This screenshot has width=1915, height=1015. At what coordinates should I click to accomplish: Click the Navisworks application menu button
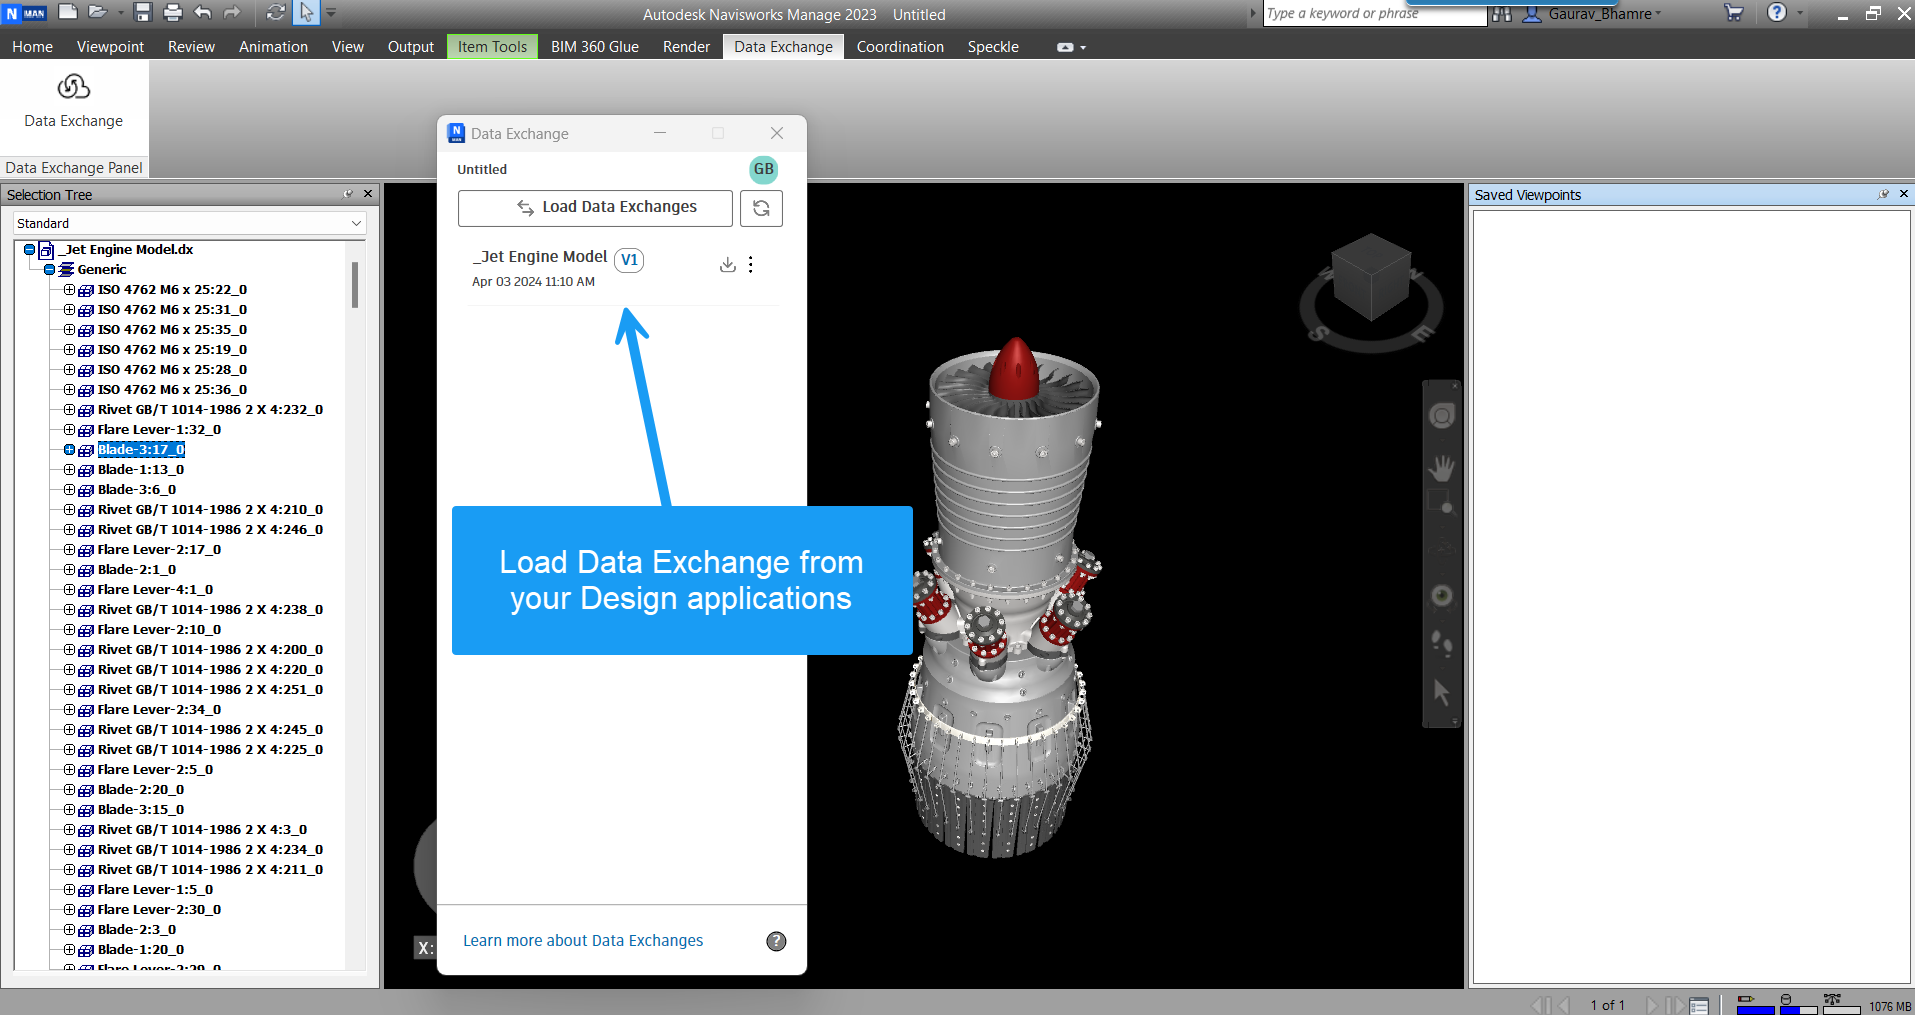coord(25,13)
